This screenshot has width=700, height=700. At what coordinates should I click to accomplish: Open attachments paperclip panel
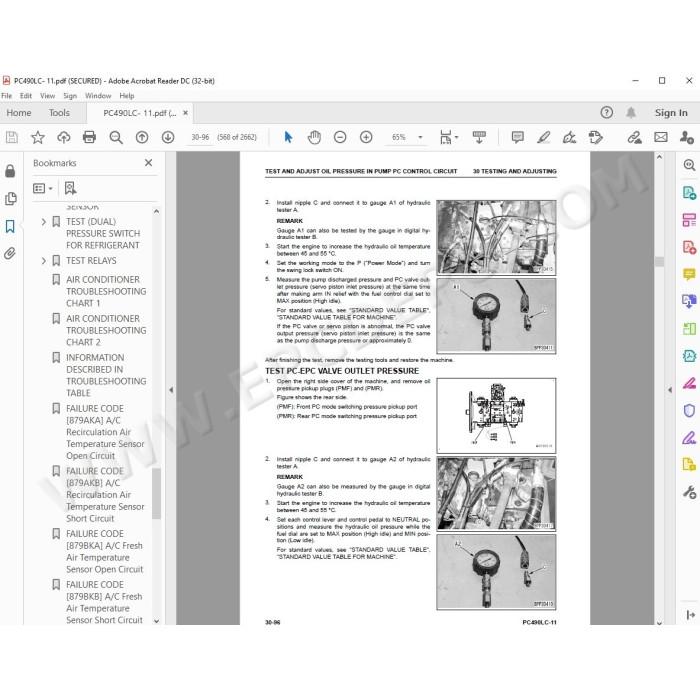point(10,254)
